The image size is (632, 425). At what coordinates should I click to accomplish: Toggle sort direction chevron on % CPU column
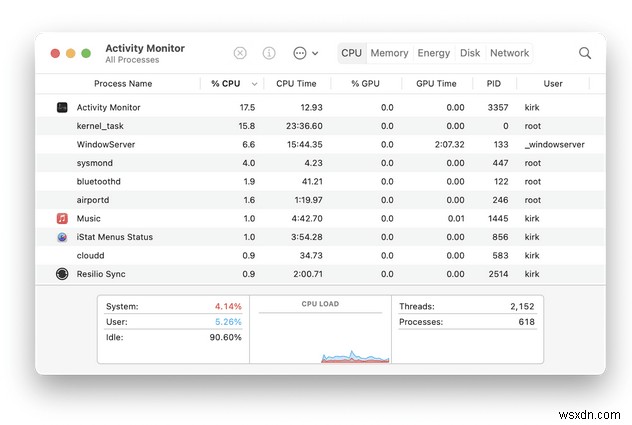(254, 84)
